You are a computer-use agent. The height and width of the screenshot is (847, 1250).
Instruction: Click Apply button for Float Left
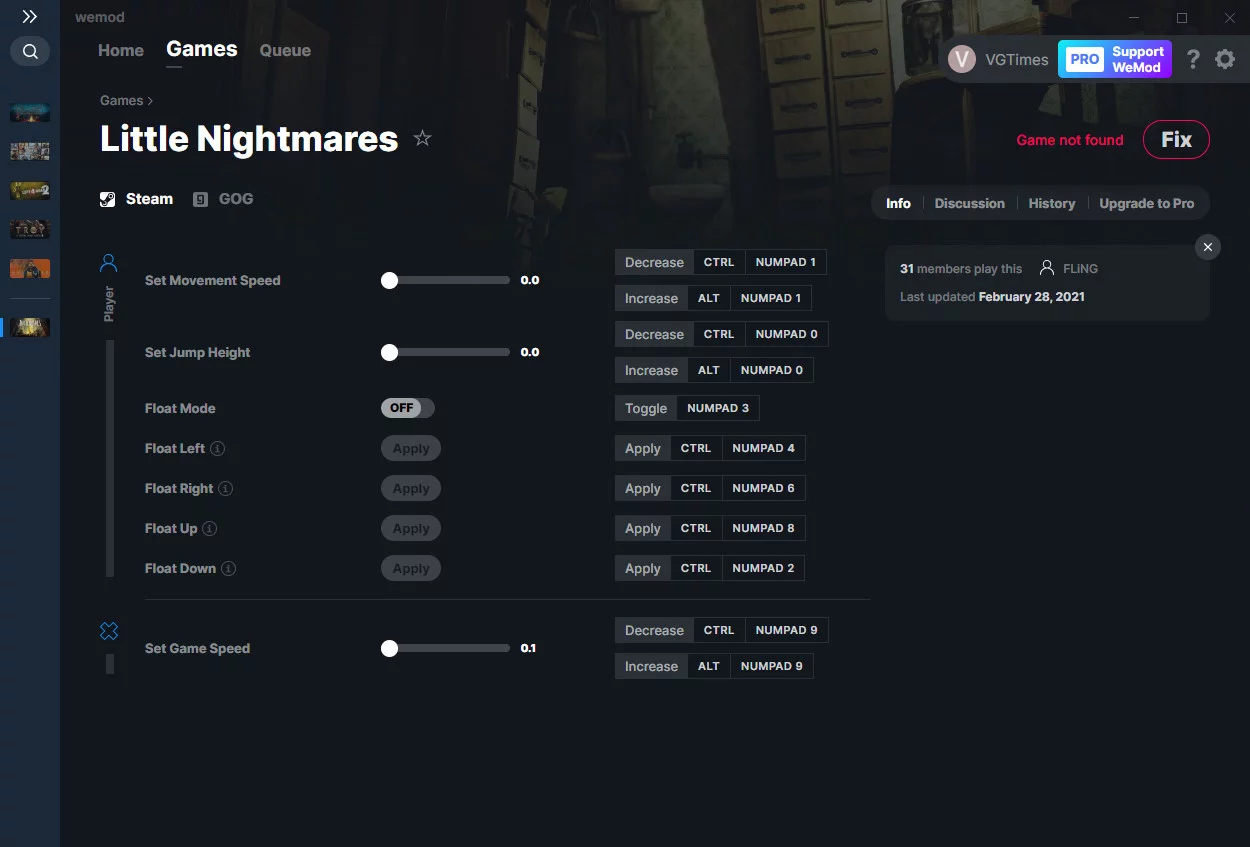click(x=411, y=449)
